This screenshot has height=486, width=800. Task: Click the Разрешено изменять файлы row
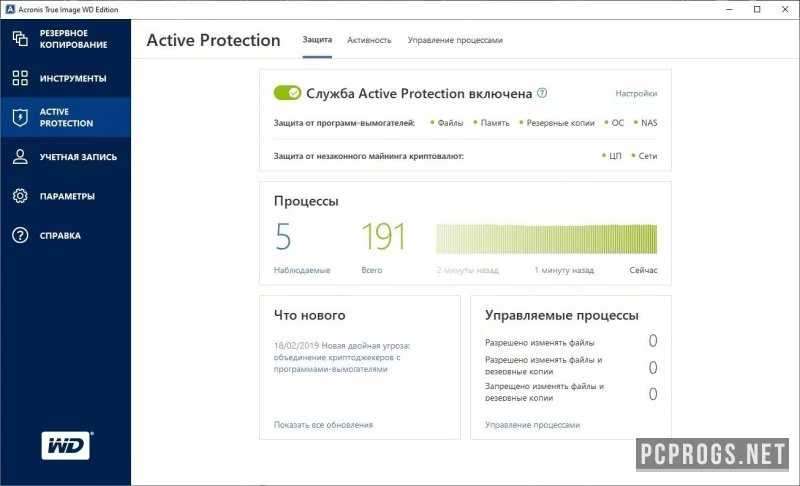[x=571, y=342]
